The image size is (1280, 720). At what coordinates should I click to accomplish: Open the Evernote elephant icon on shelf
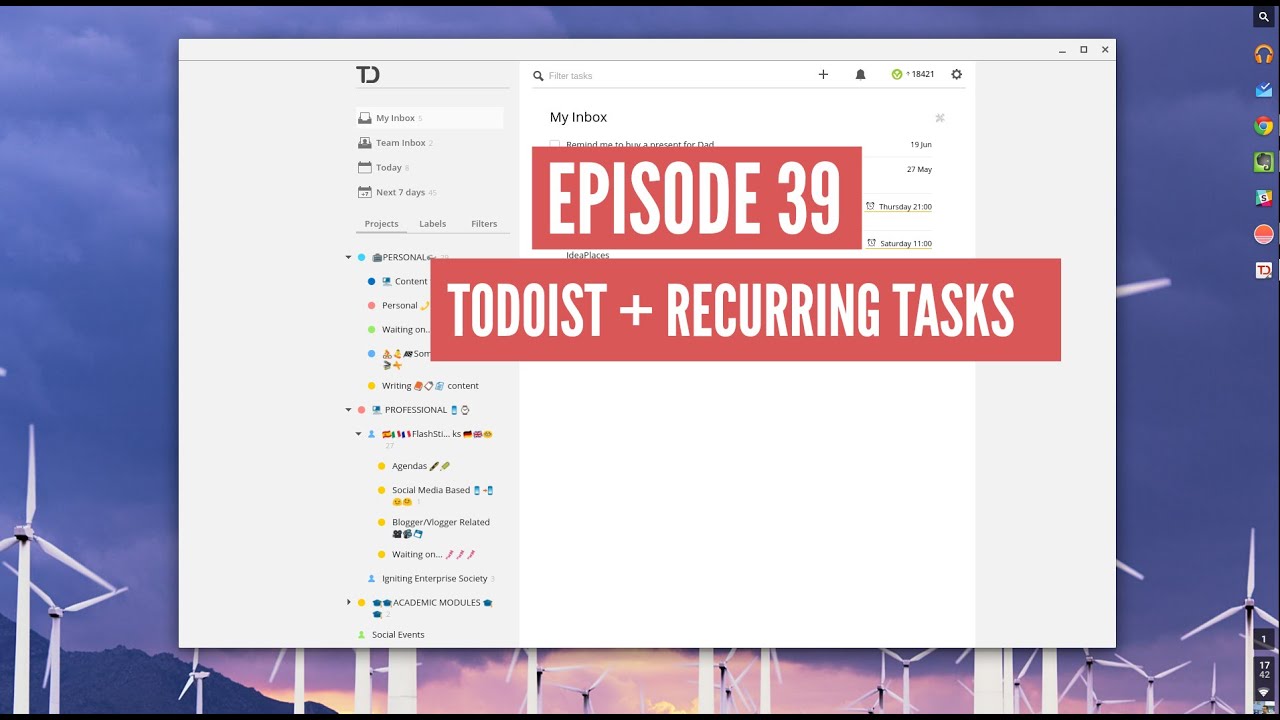tap(1264, 162)
